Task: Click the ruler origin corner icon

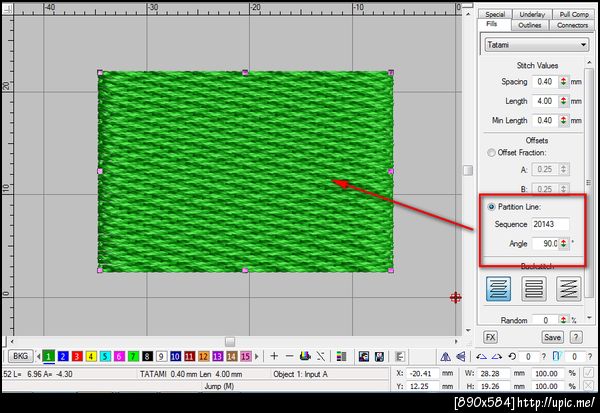Action: click(7, 8)
